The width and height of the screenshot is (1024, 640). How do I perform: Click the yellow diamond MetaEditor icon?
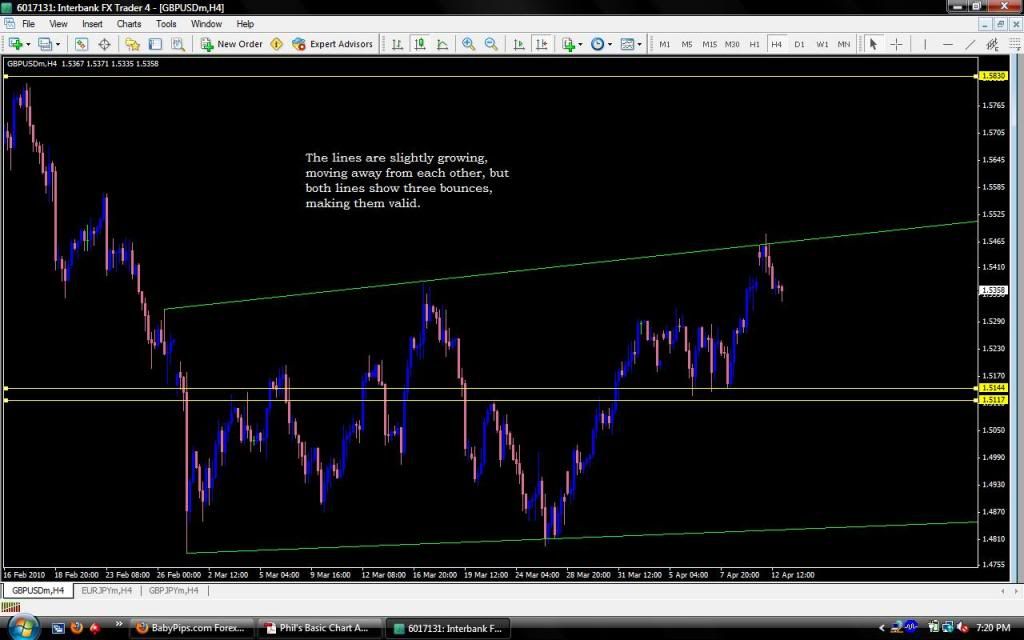(276, 44)
